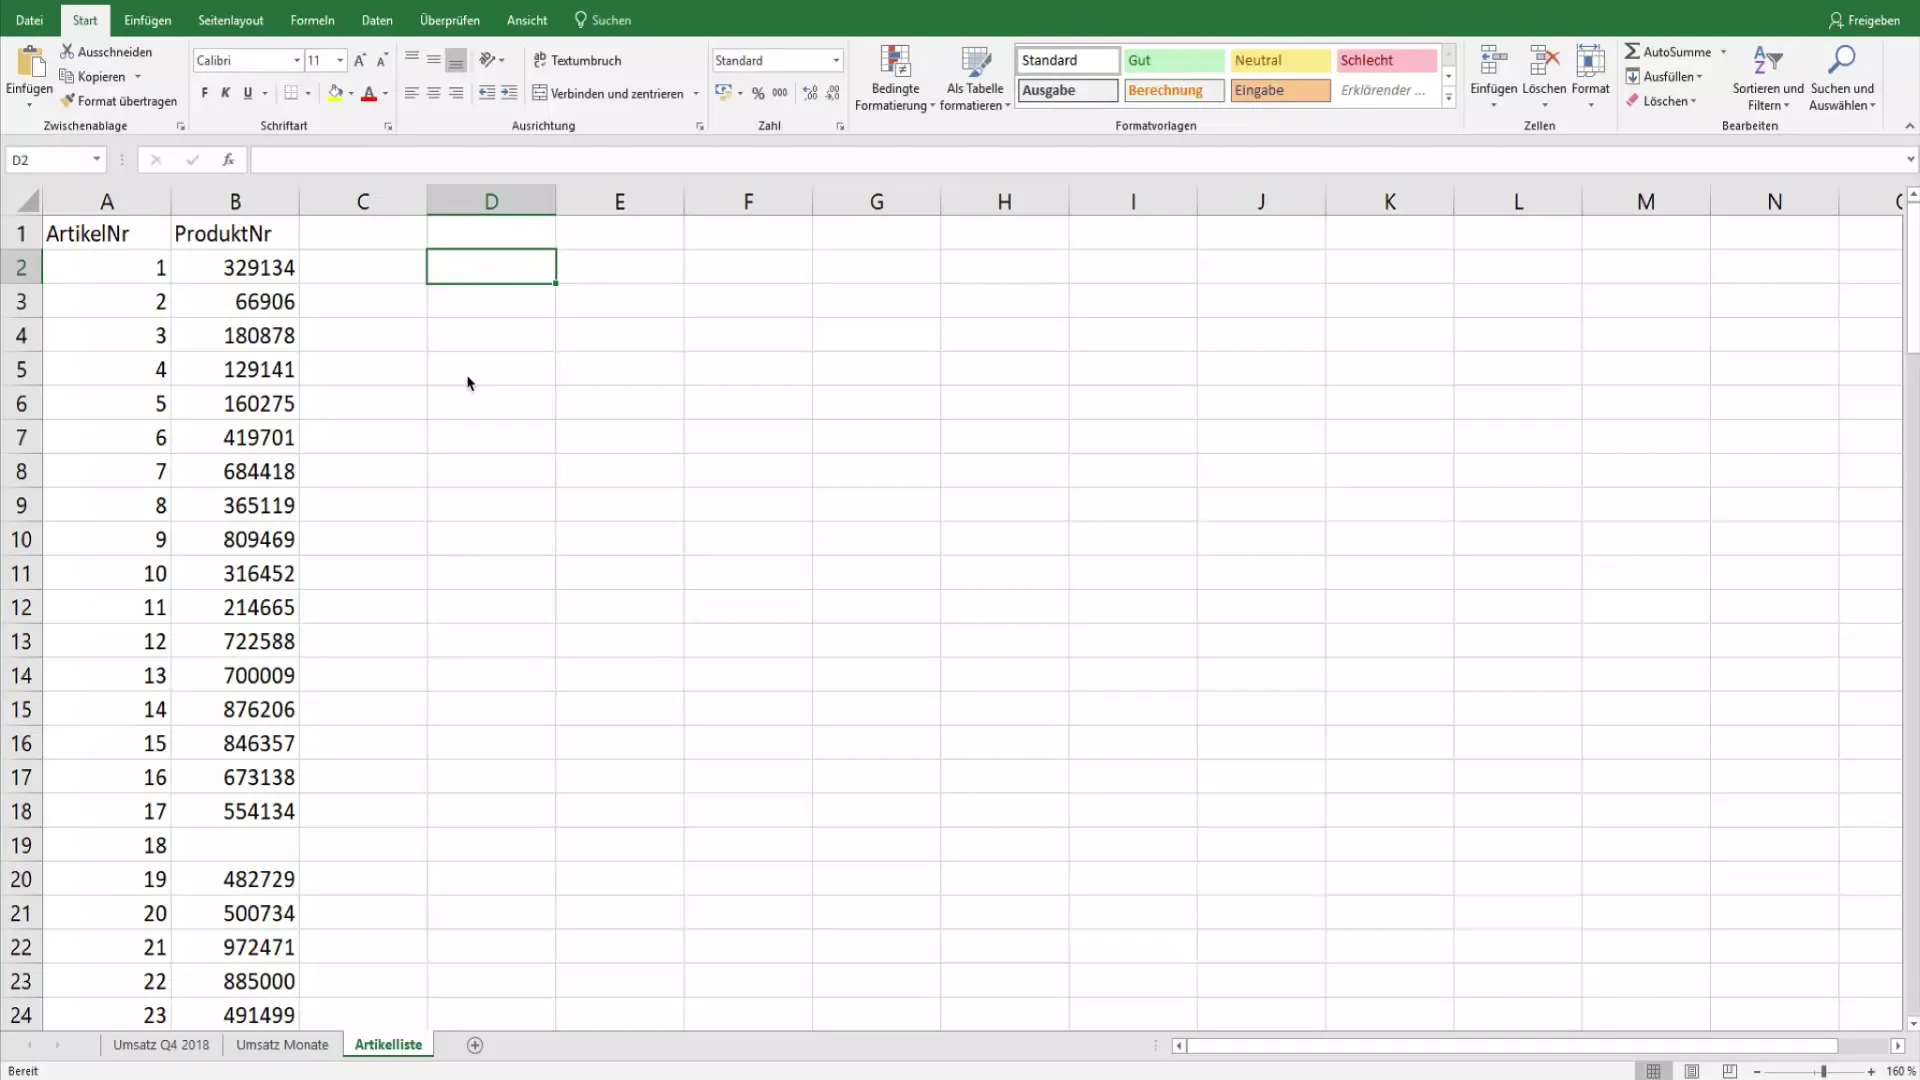Toggle left text alignment
Viewport: 1920px width, 1080px height.
click(x=412, y=93)
